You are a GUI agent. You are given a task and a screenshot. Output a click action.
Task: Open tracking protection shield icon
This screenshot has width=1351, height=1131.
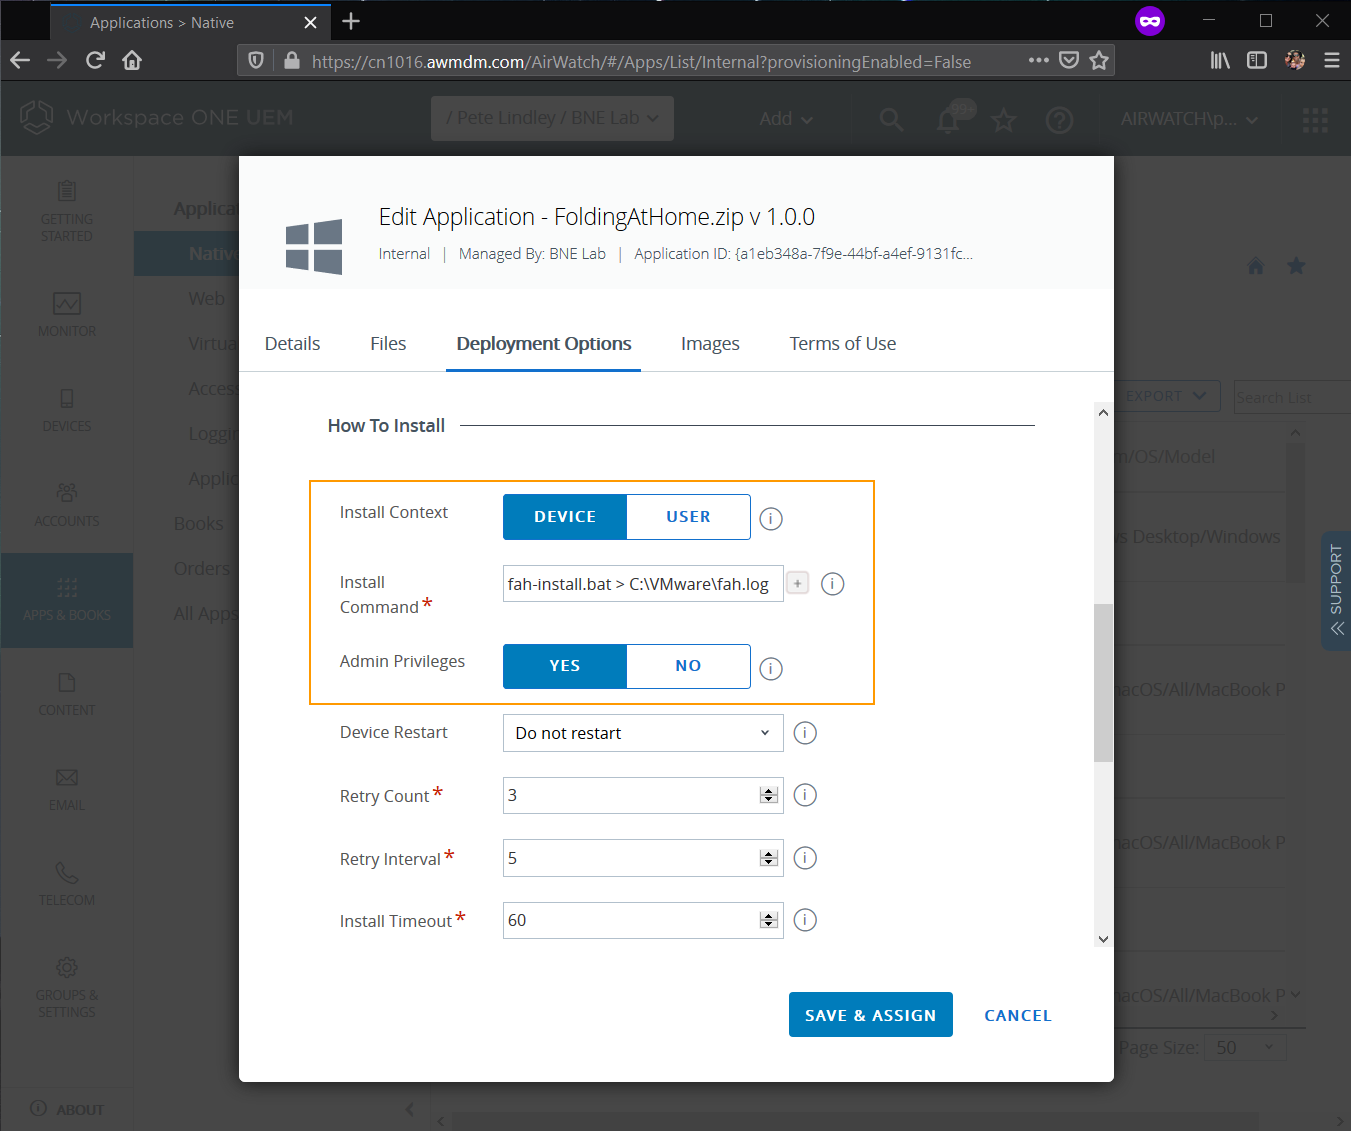256,61
